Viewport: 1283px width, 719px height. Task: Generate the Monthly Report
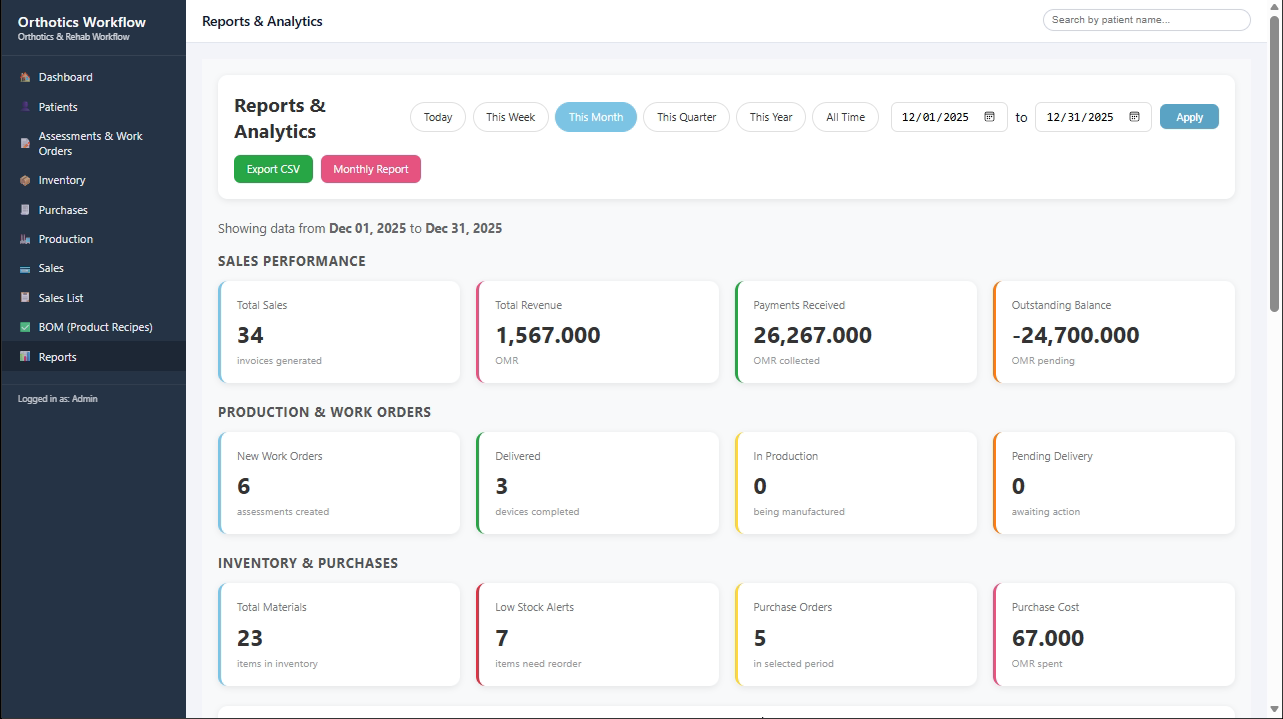click(x=370, y=169)
